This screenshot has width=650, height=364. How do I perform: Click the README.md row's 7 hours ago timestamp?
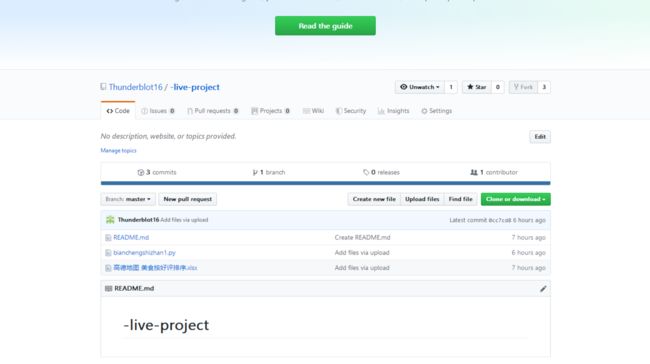(x=528, y=238)
